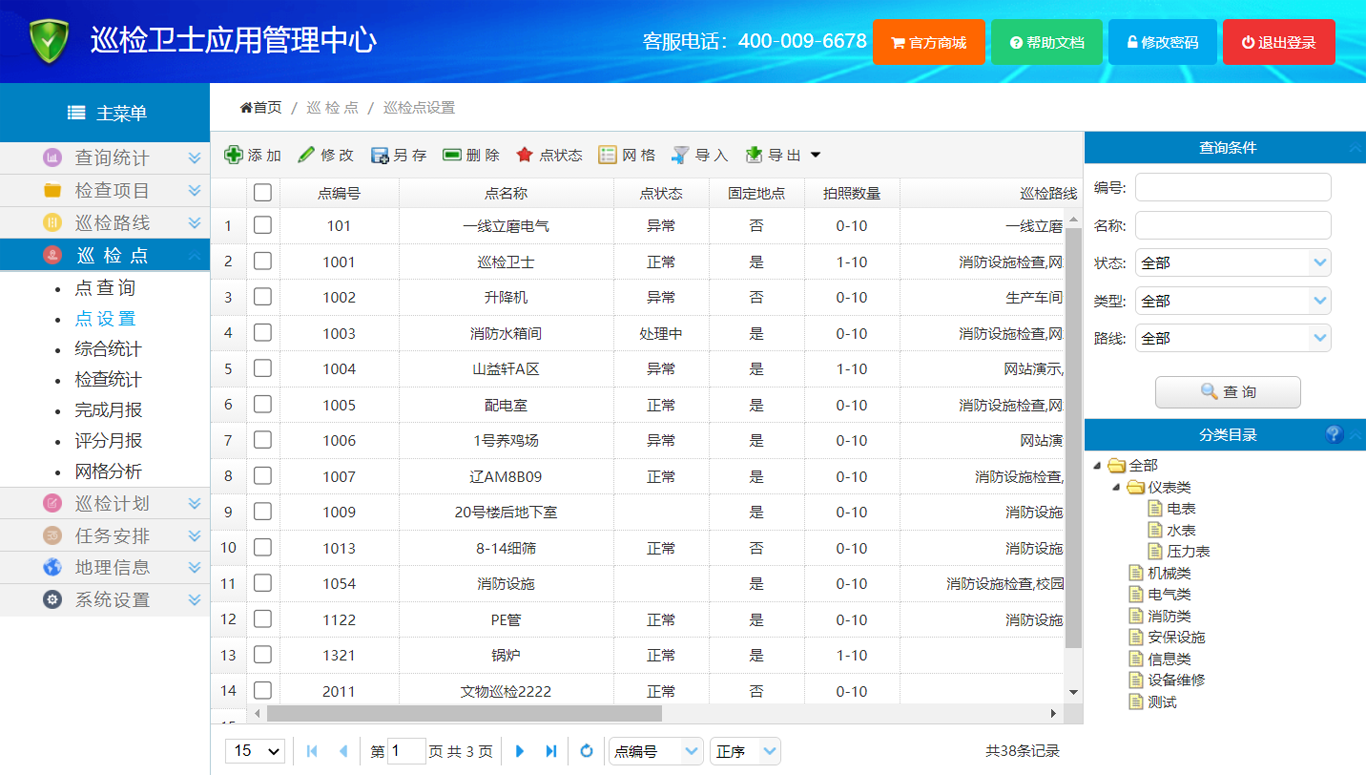Click the pencil Edit (修改) icon
Screen dimensions: 1366x775
[x=307, y=155]
